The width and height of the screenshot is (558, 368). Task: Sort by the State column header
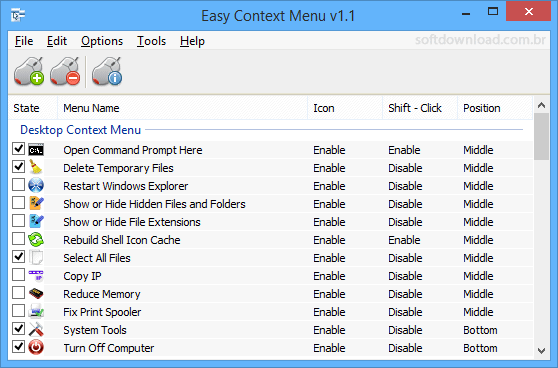pyautogui.click(x=33, y=108)
